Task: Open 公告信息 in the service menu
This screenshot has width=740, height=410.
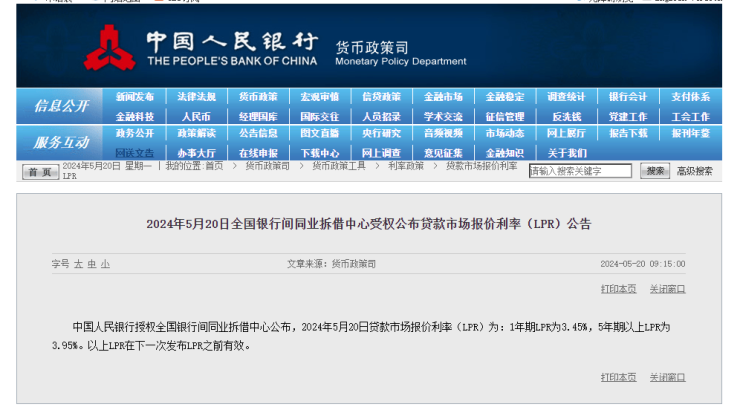Action: pyautogui.click(x=258, y=133)
